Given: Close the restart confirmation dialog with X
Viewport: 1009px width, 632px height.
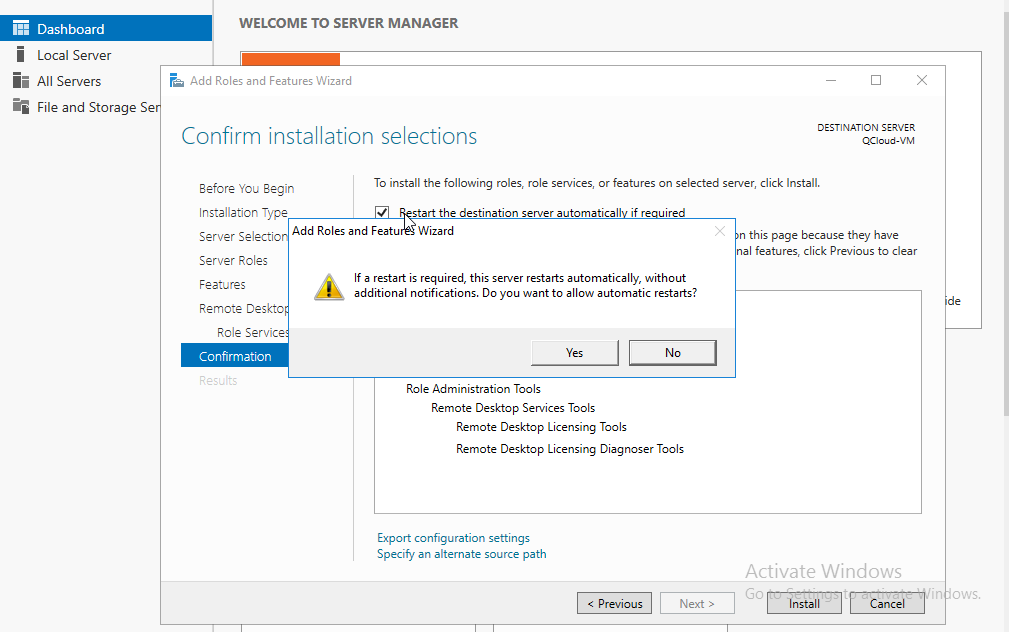Looking at the screenshot, I should [x=719, y=231].
